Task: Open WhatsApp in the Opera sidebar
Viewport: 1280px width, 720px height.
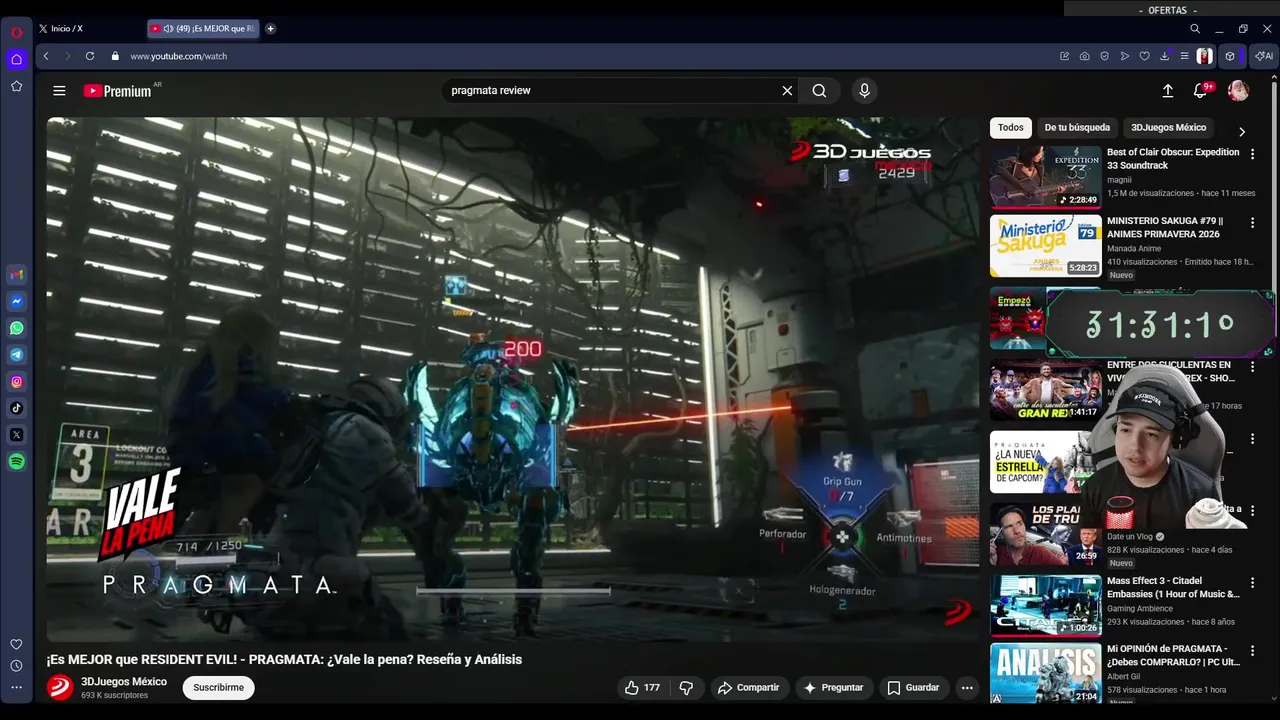Action: coord(16,328)
